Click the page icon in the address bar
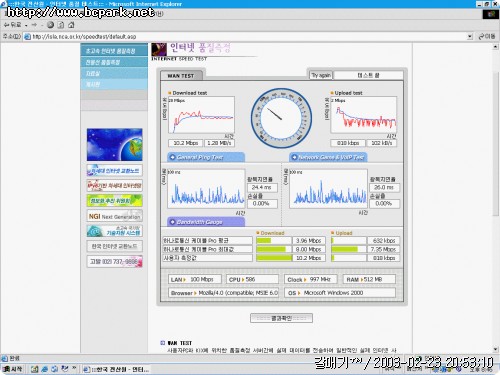This screenshot has height=375, width=500. pyautogui.click(x=27, y=37)
